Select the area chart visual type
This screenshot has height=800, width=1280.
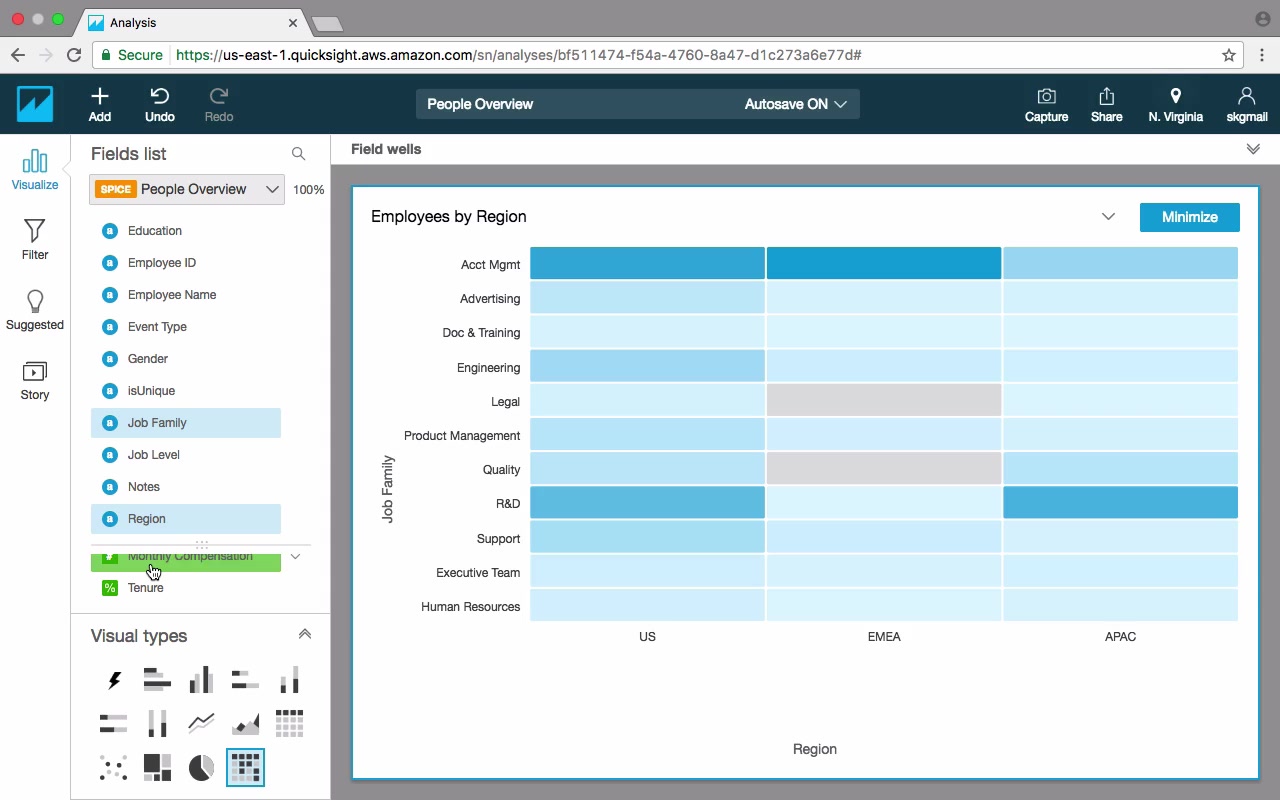[245, 723]
